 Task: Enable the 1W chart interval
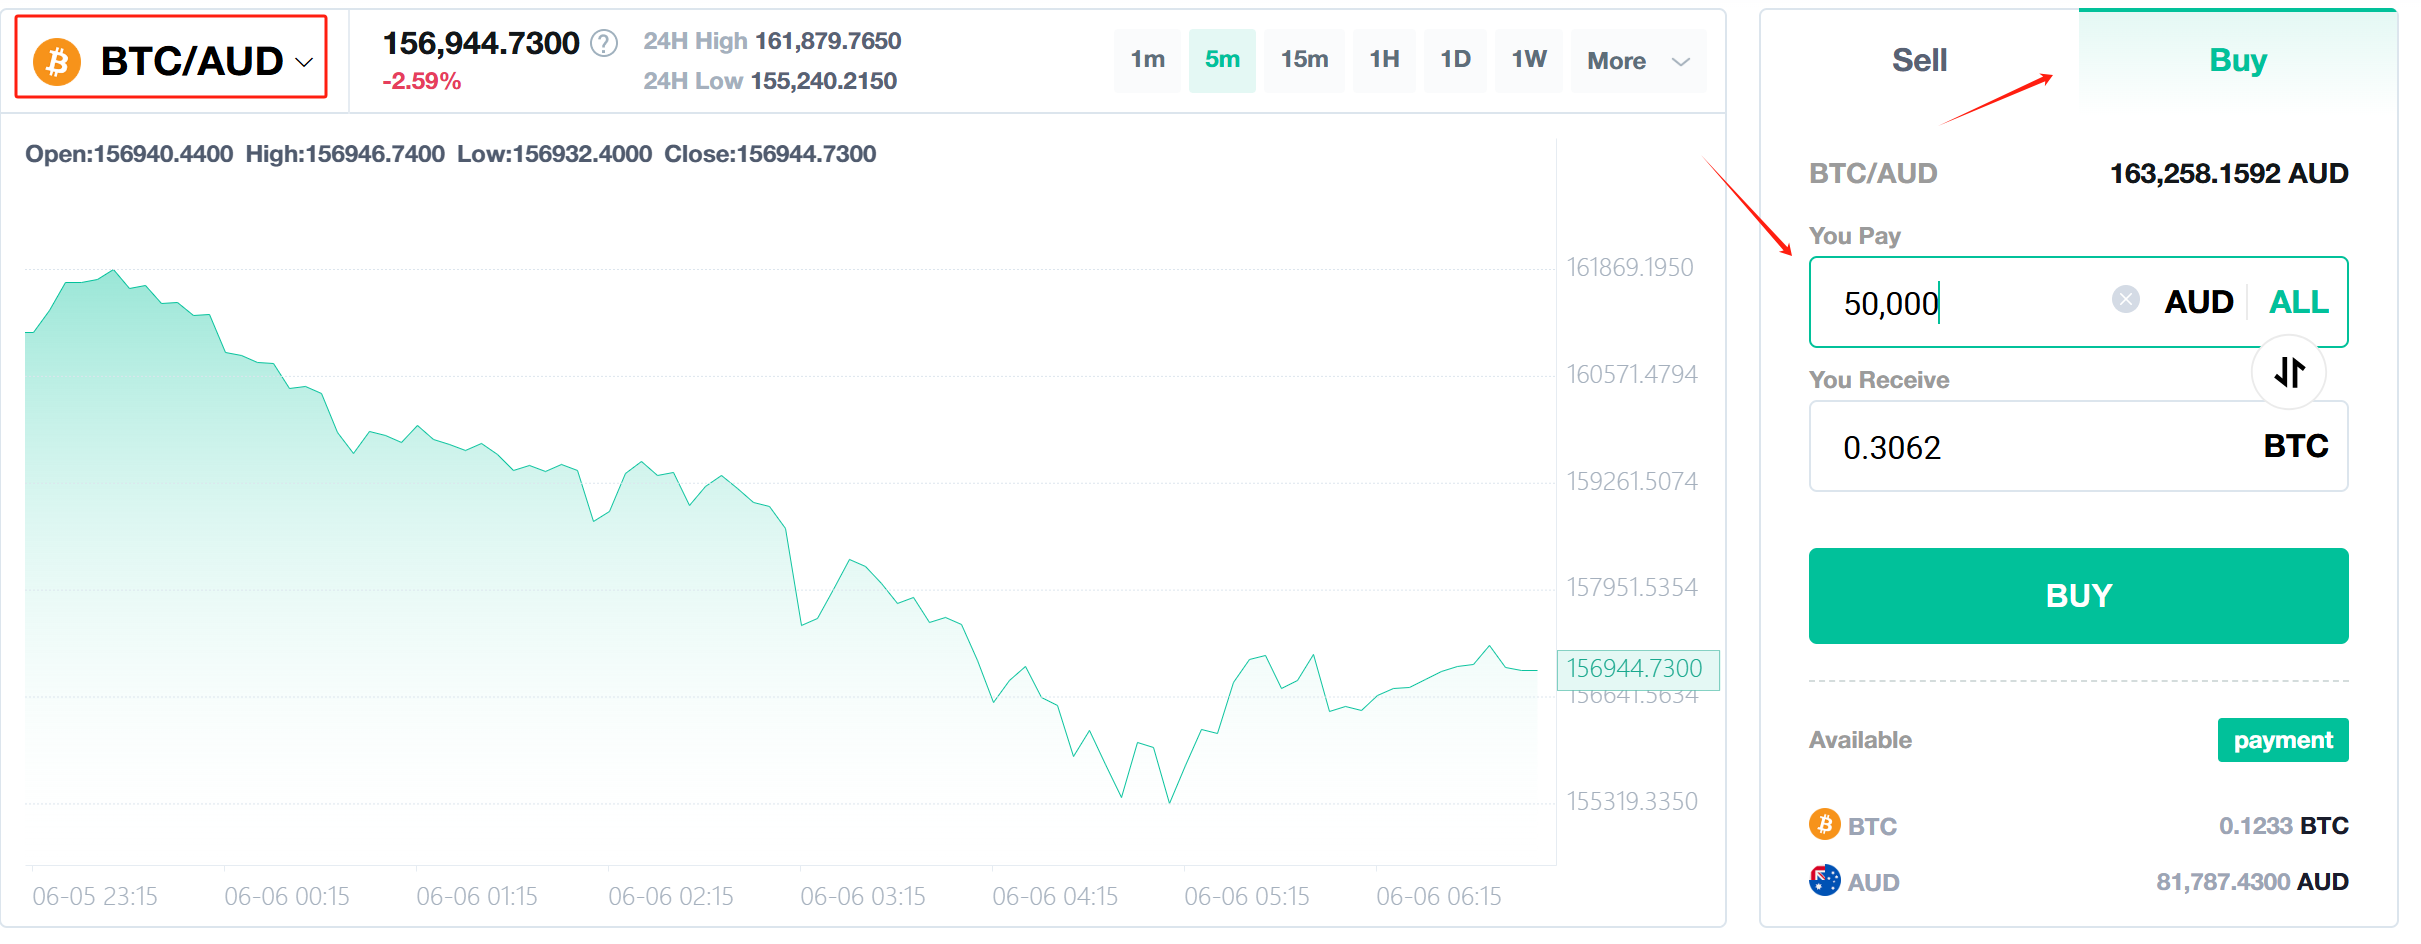[1529, 60]
